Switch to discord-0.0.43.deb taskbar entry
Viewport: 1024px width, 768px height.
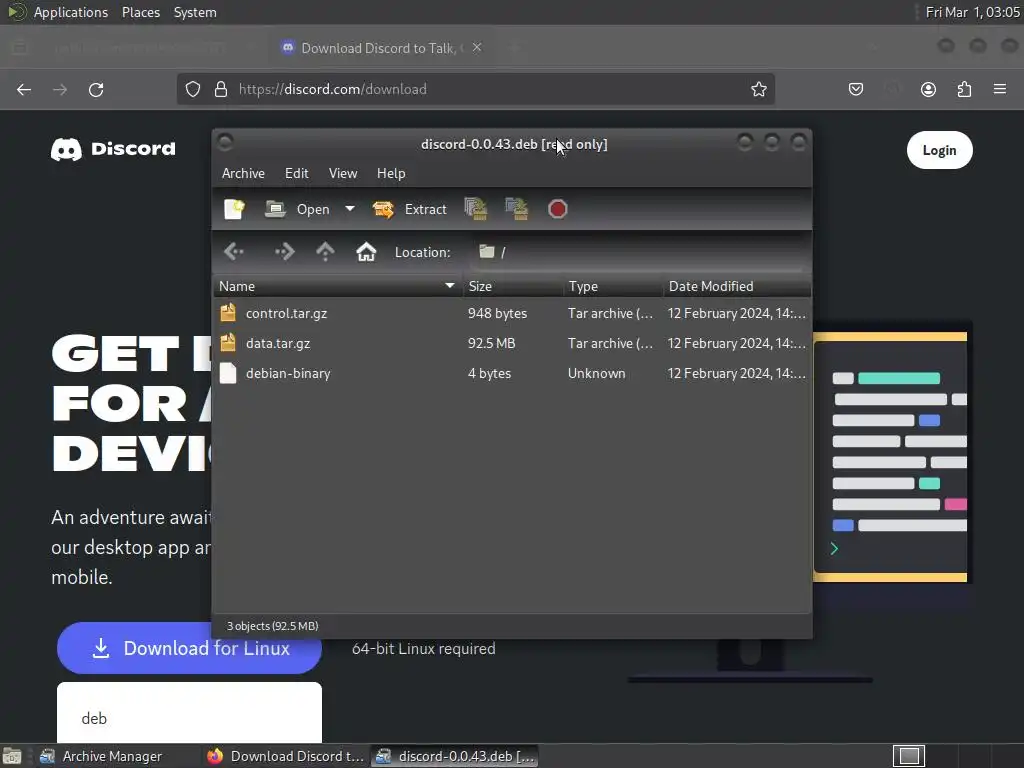[455, 756]
